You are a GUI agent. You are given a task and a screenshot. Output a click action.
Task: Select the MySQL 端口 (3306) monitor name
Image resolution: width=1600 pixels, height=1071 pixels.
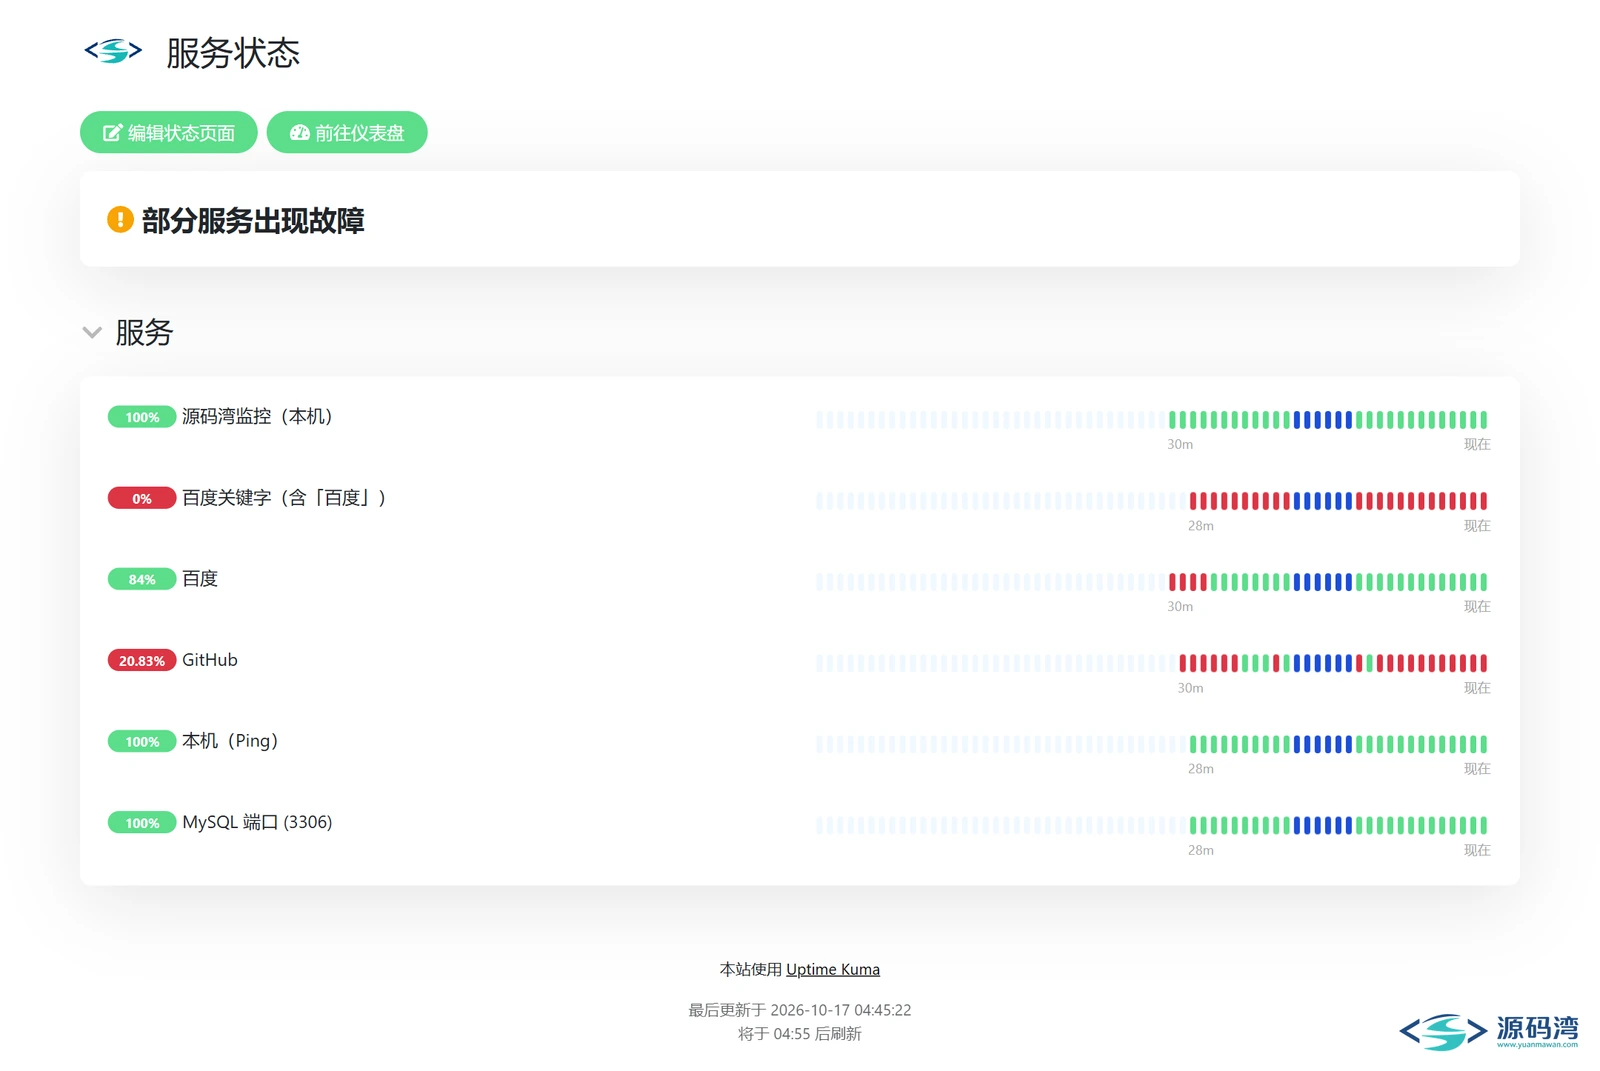pos(257,822)
